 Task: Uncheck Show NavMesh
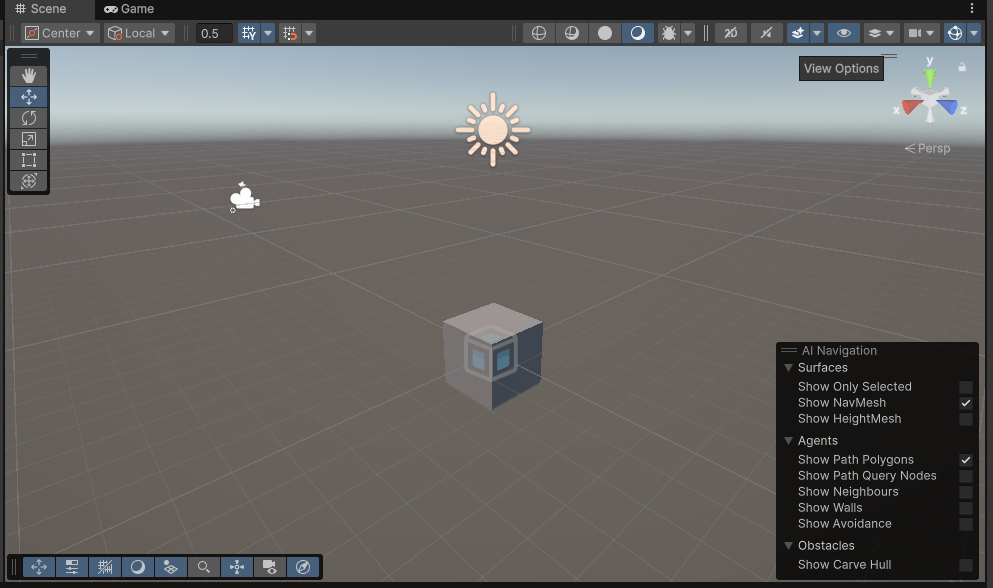[x=966, y=403]
